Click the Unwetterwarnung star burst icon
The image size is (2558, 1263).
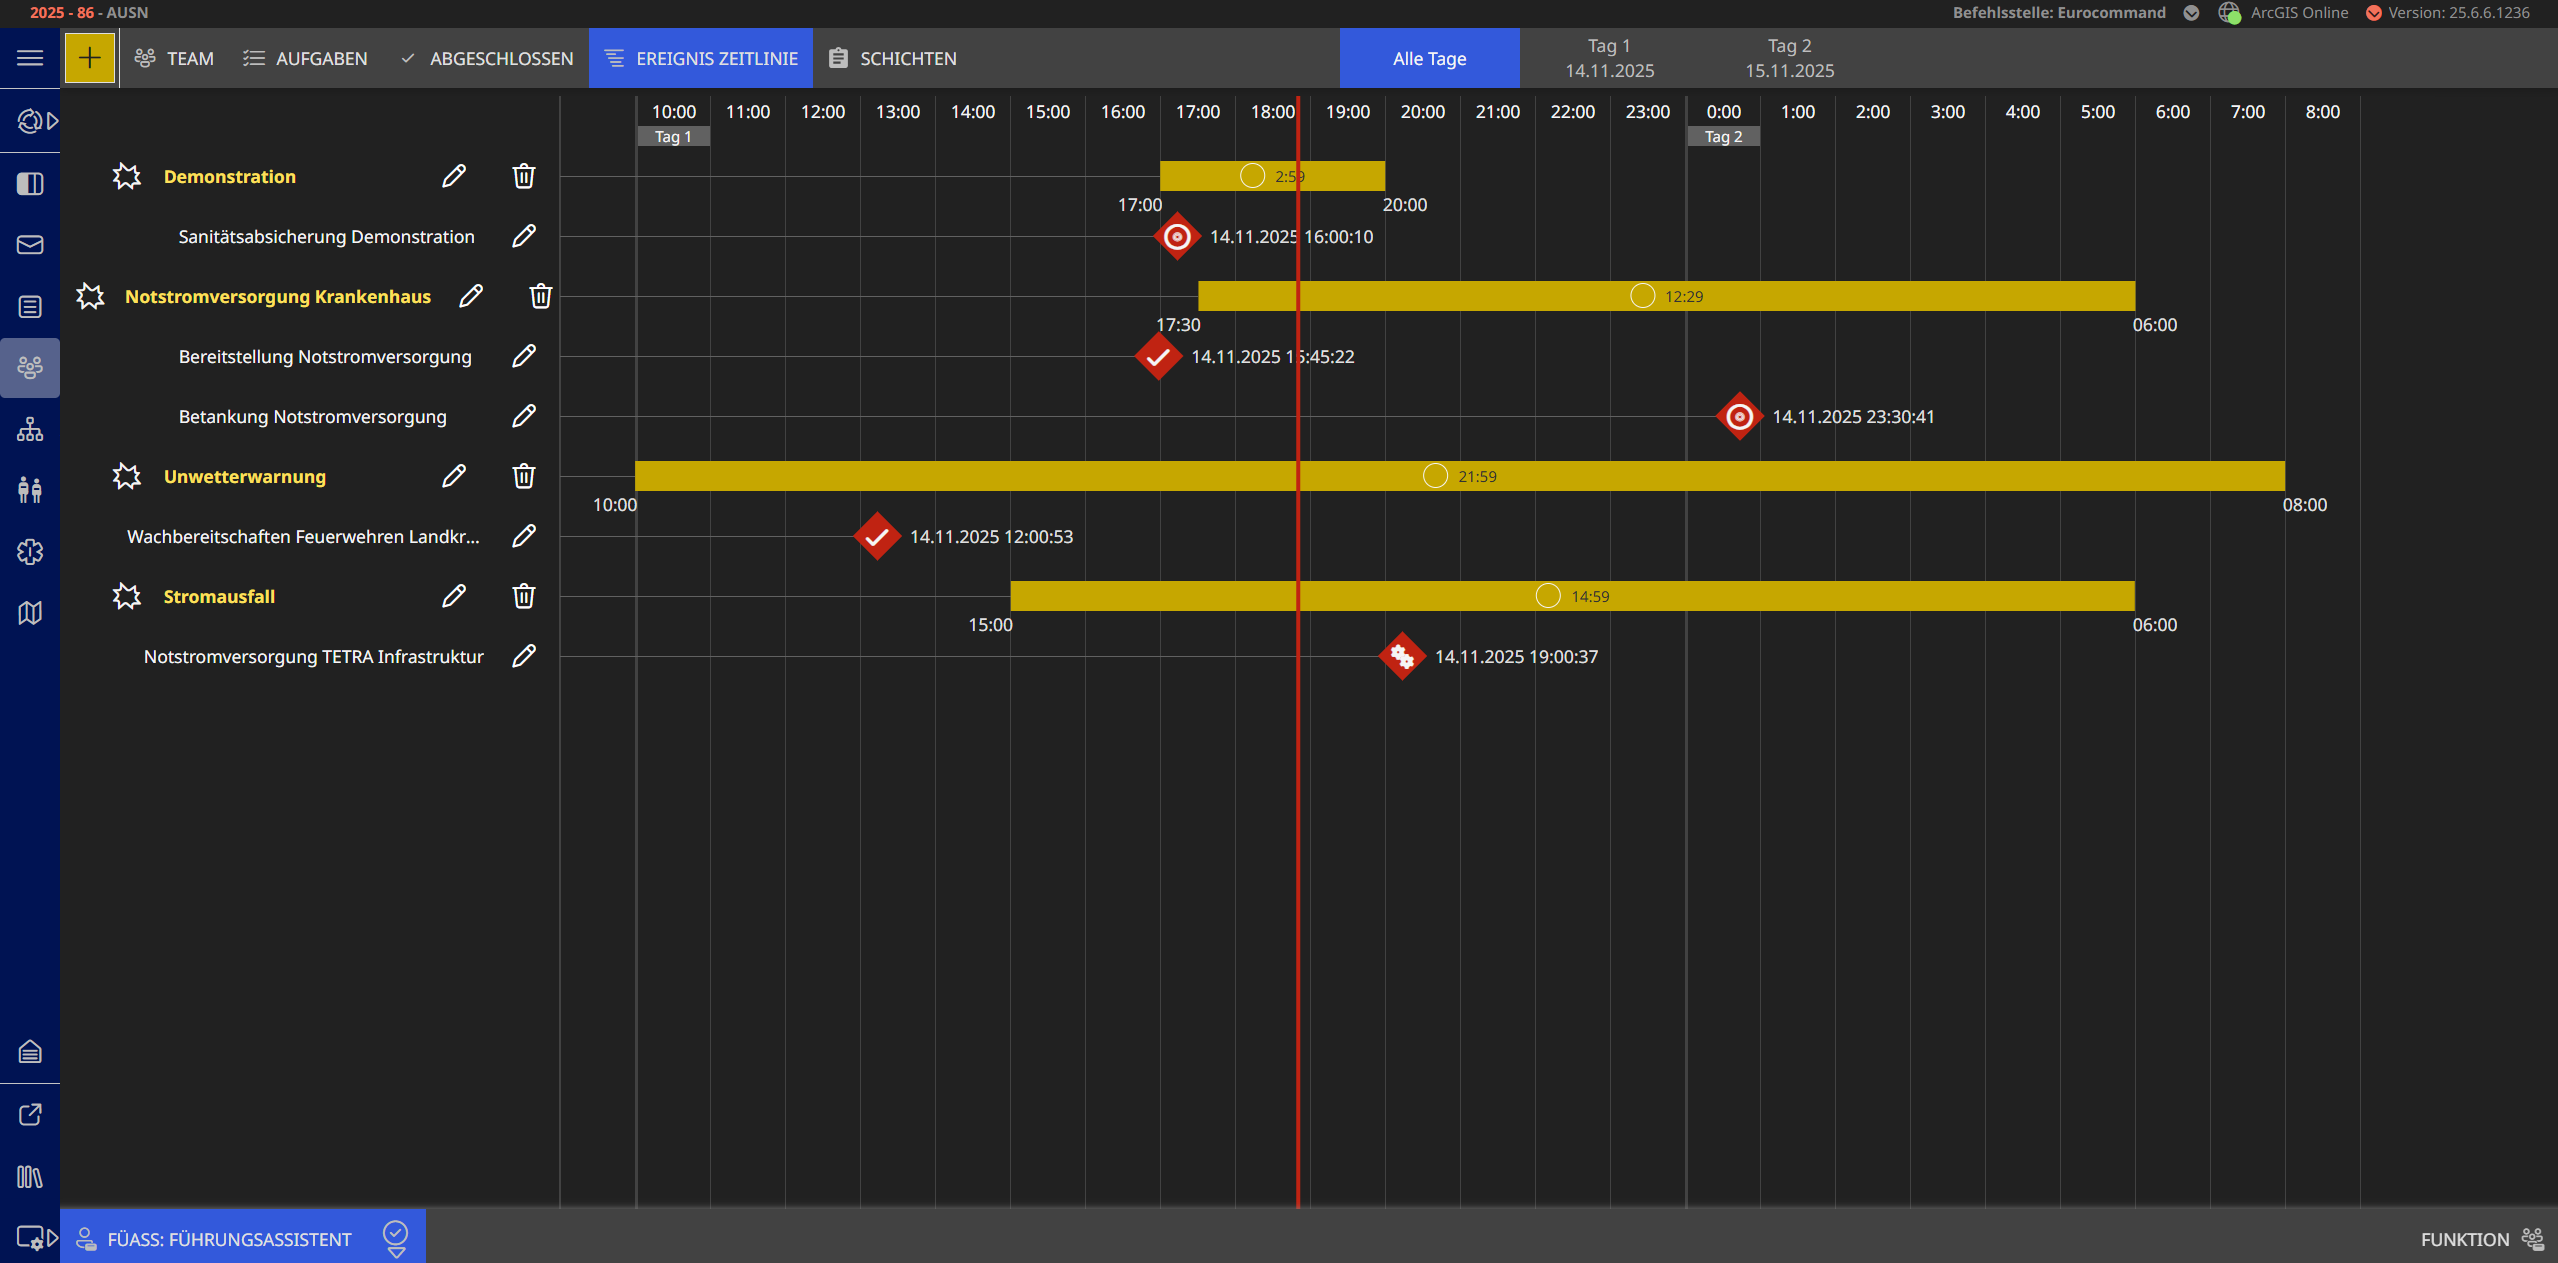coord(127,476)
